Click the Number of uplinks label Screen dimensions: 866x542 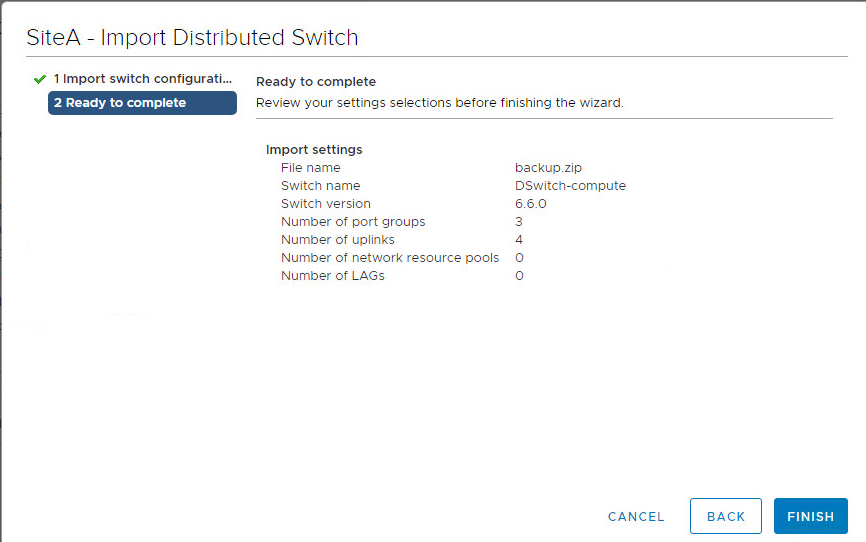tap(337, 240)
